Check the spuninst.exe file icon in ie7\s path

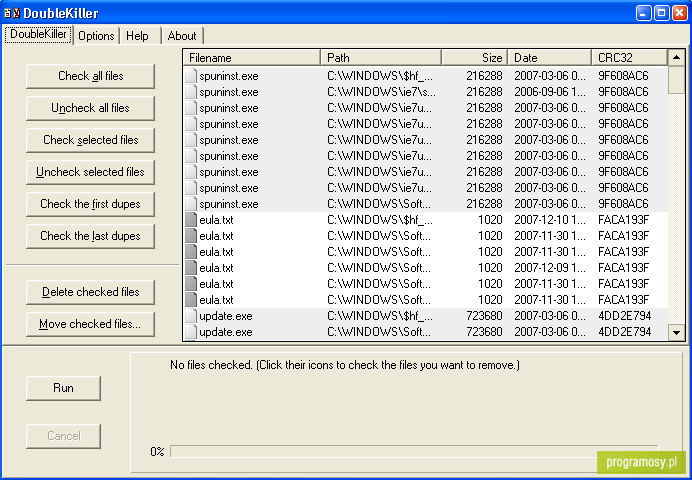tap(191, 92)
